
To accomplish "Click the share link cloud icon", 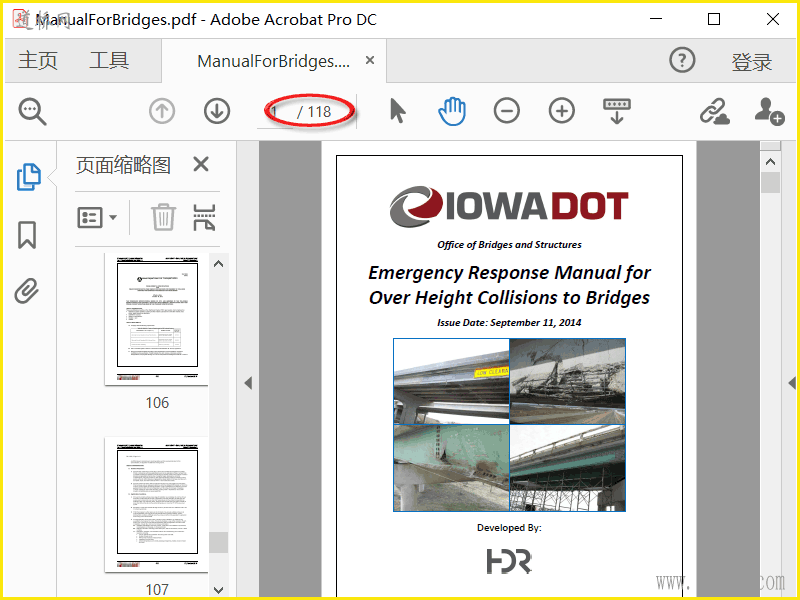I will pyautogui.click(x=714, y=112).
